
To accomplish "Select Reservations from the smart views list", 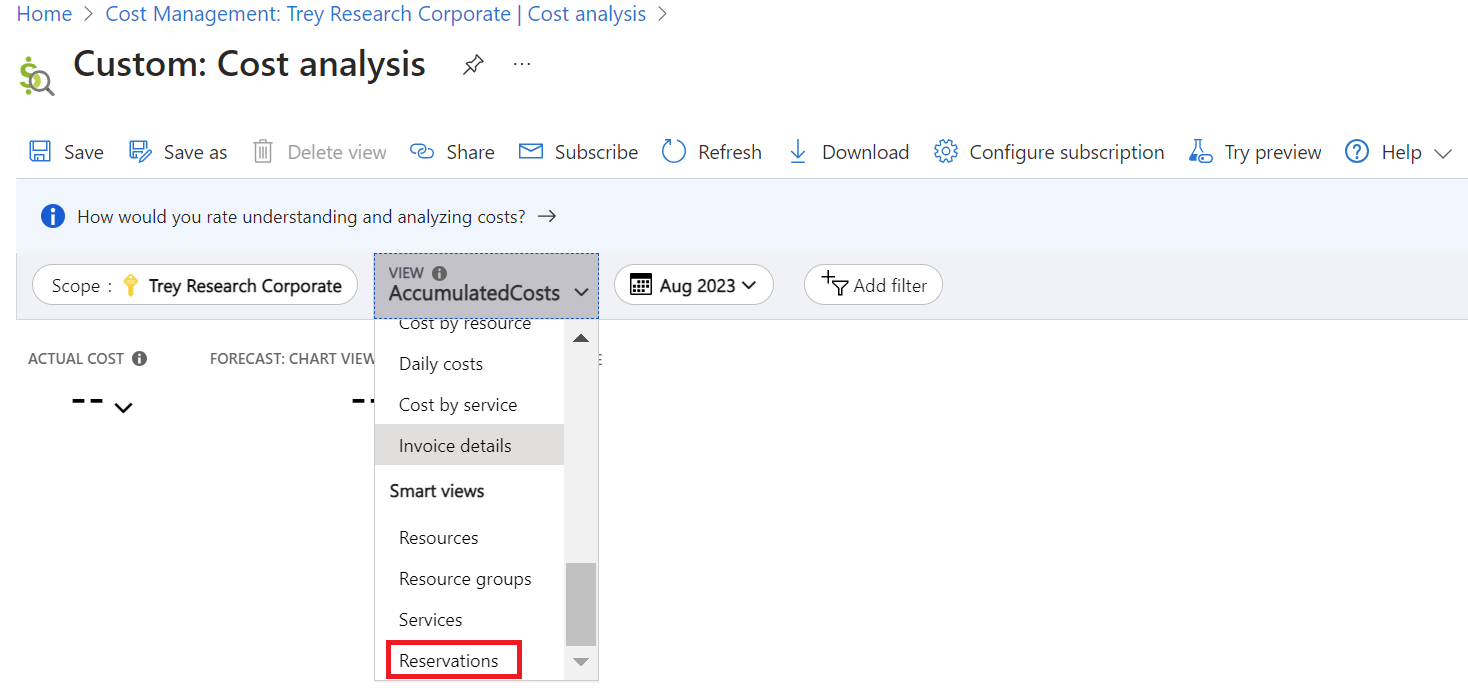I will pyautogui.click(x=452, y=660).
